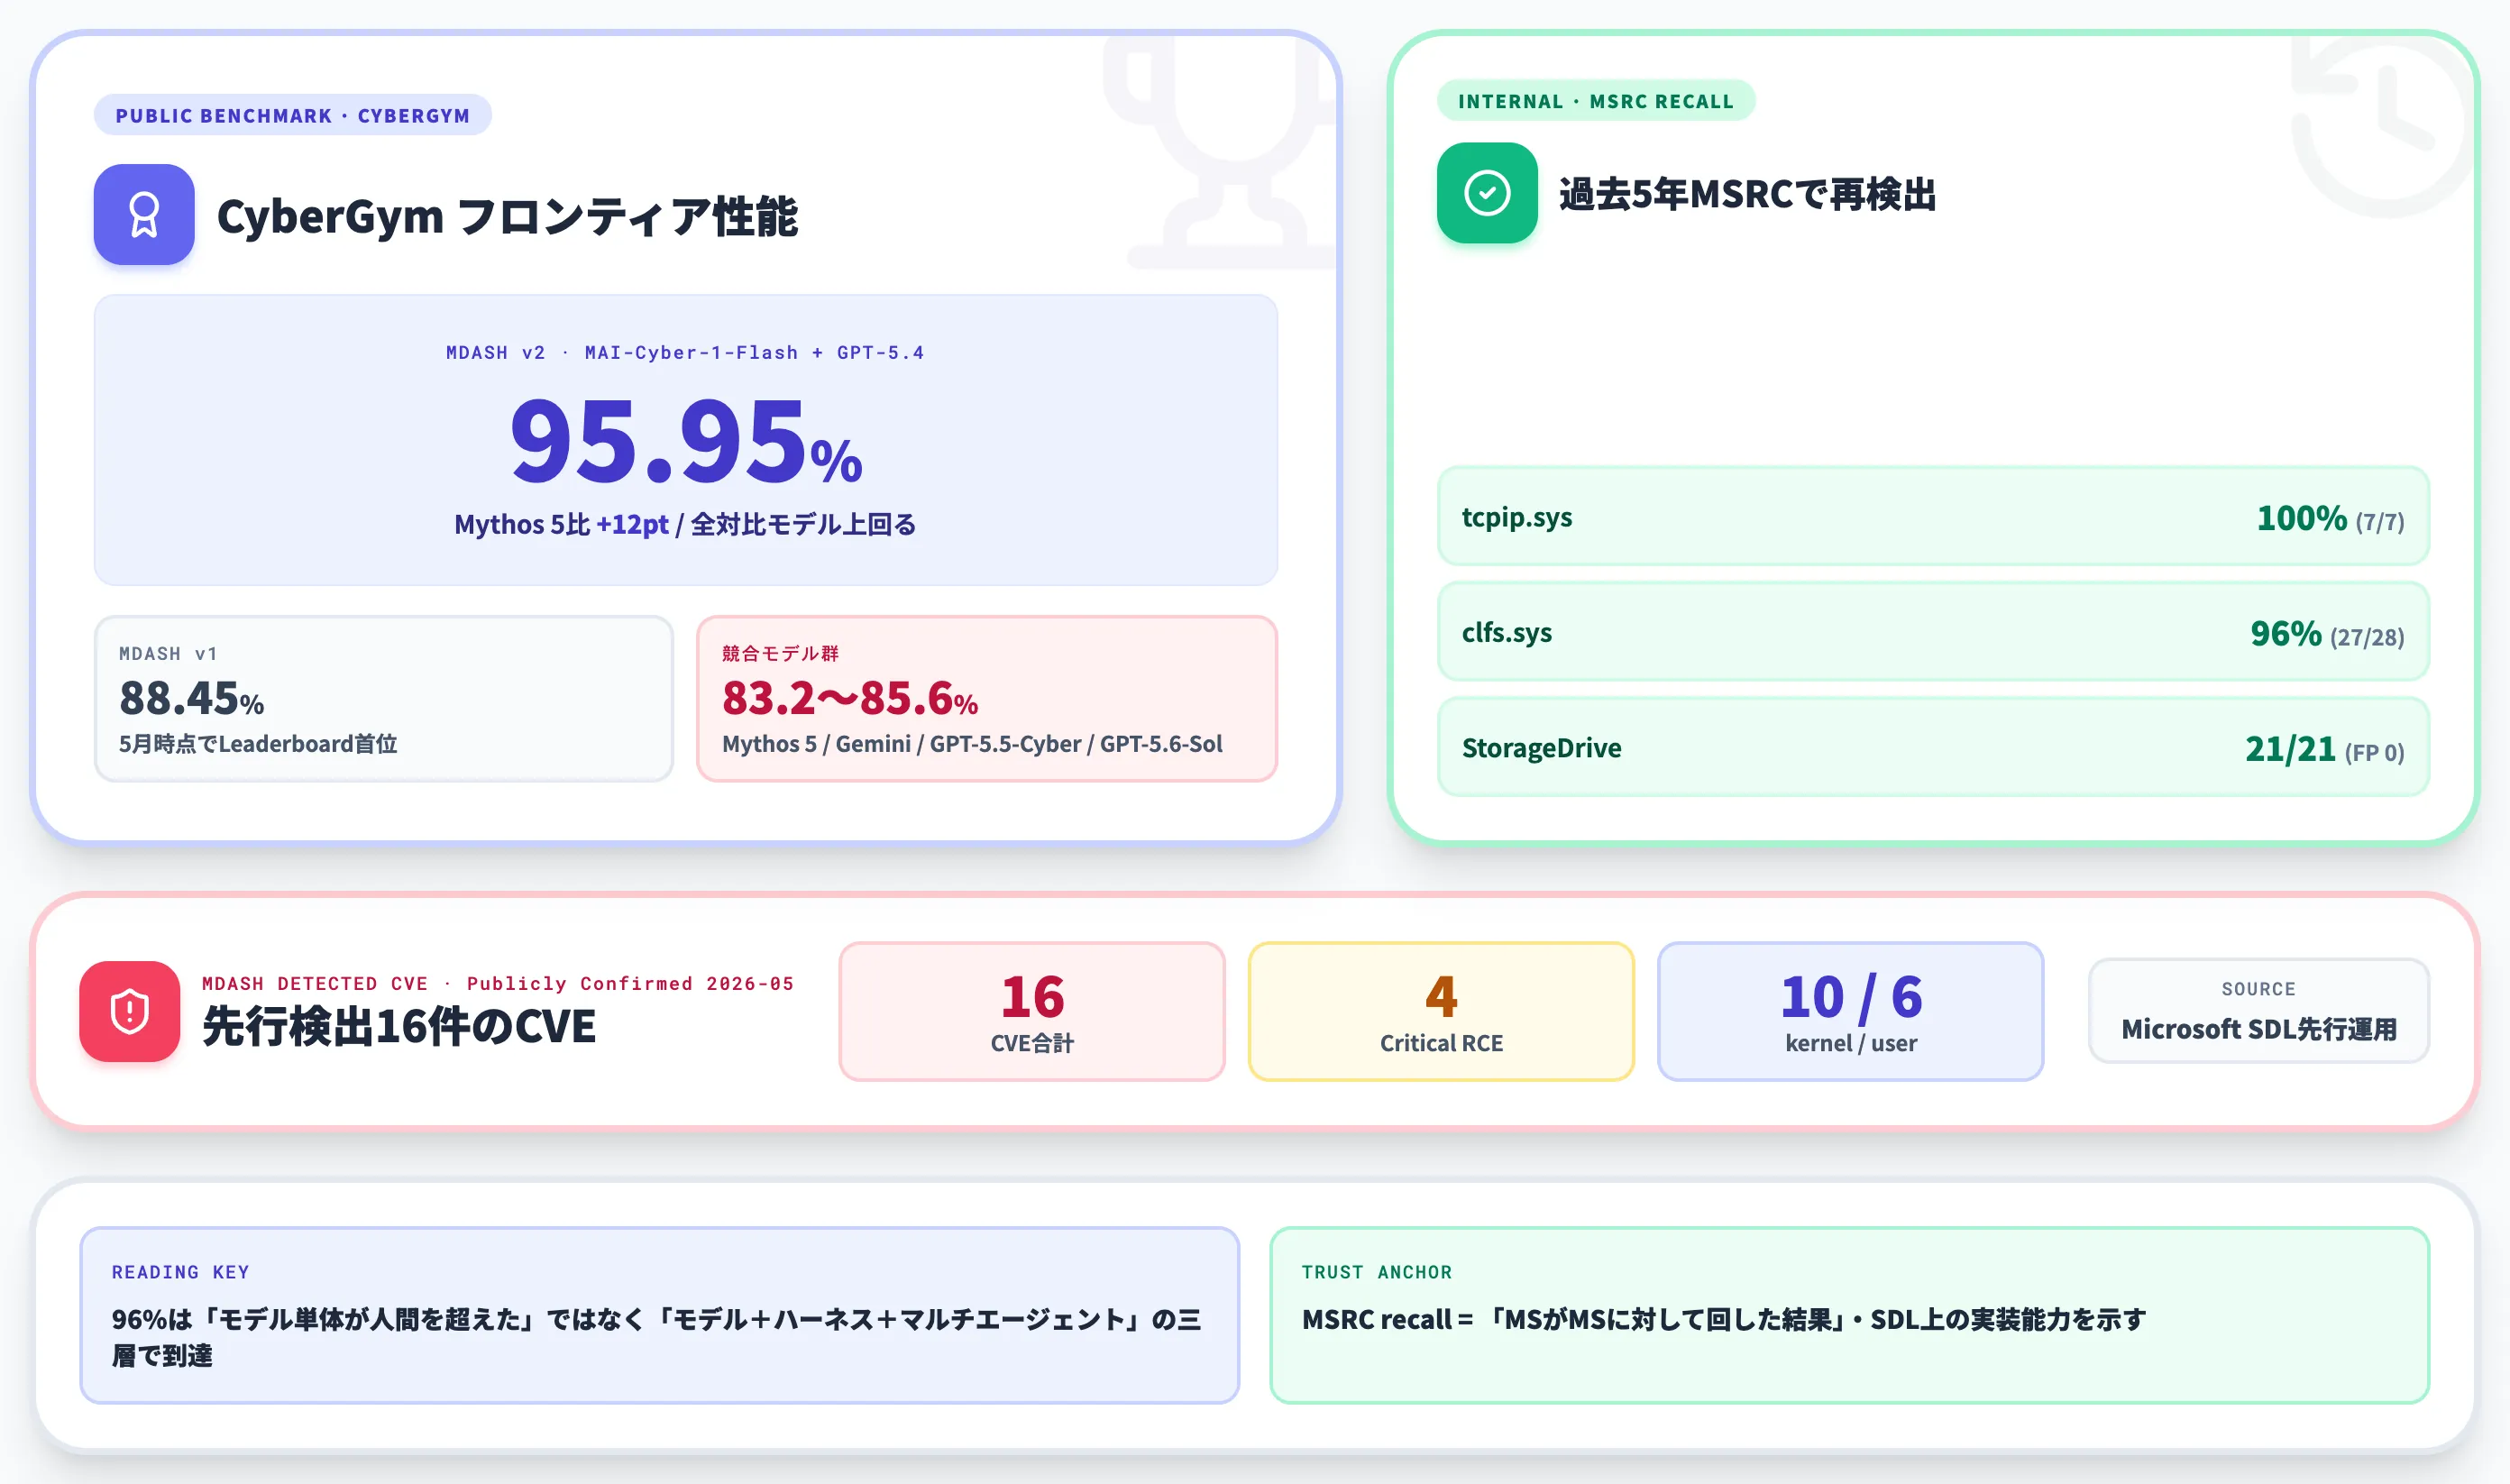Click the 100% (7/7) recall value

[x=2330, y=518]
